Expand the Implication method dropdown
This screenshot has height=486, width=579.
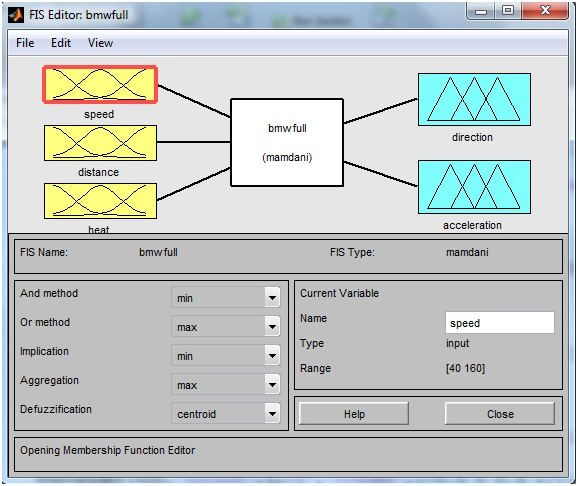(x=226, y=355)
